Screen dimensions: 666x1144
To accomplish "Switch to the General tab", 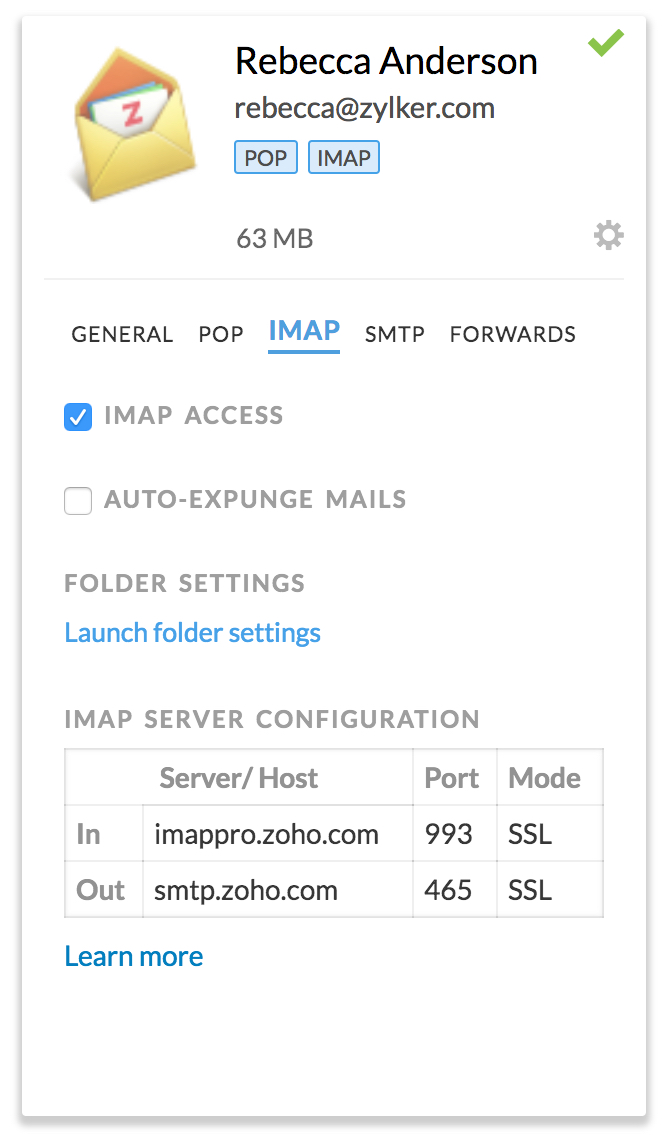I will click(x=122, y=335).
